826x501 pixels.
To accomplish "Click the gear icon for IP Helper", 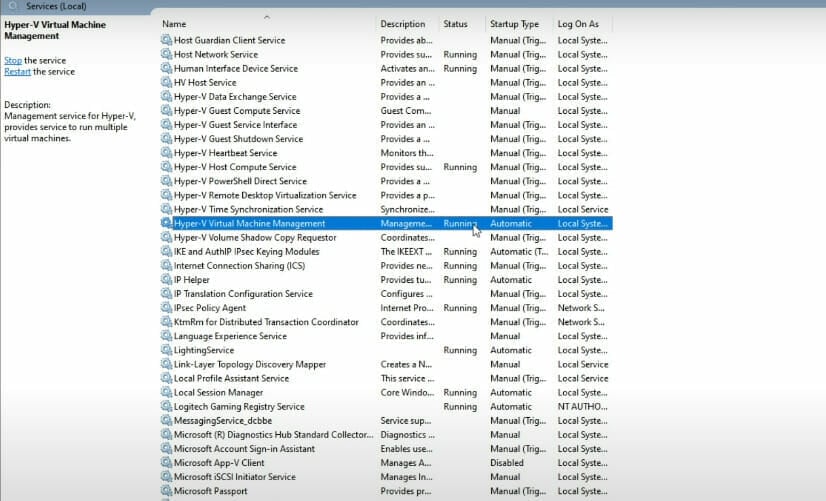I will (166, 280).
